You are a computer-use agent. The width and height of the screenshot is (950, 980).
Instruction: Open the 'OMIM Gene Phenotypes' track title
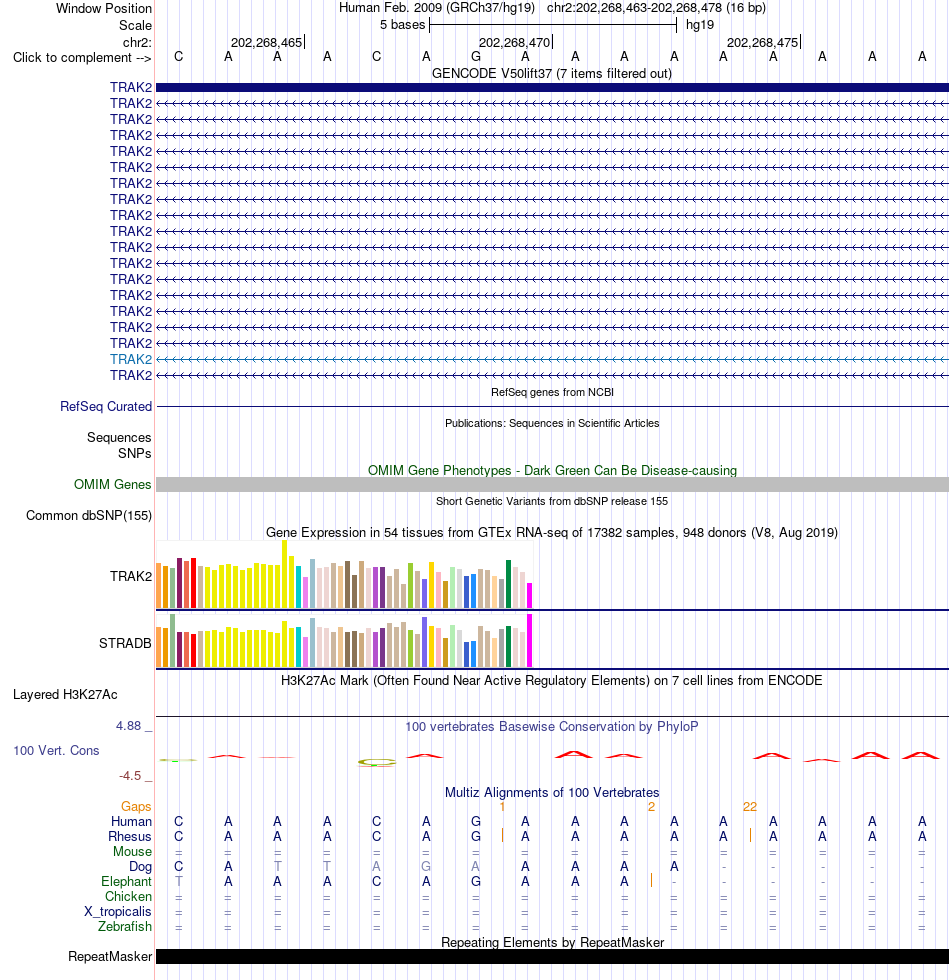click(x=552, y=471)
